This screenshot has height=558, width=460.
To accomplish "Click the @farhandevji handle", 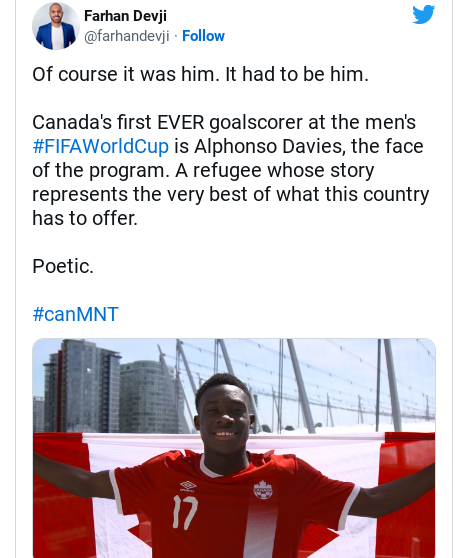I will (x=127, y=36).
